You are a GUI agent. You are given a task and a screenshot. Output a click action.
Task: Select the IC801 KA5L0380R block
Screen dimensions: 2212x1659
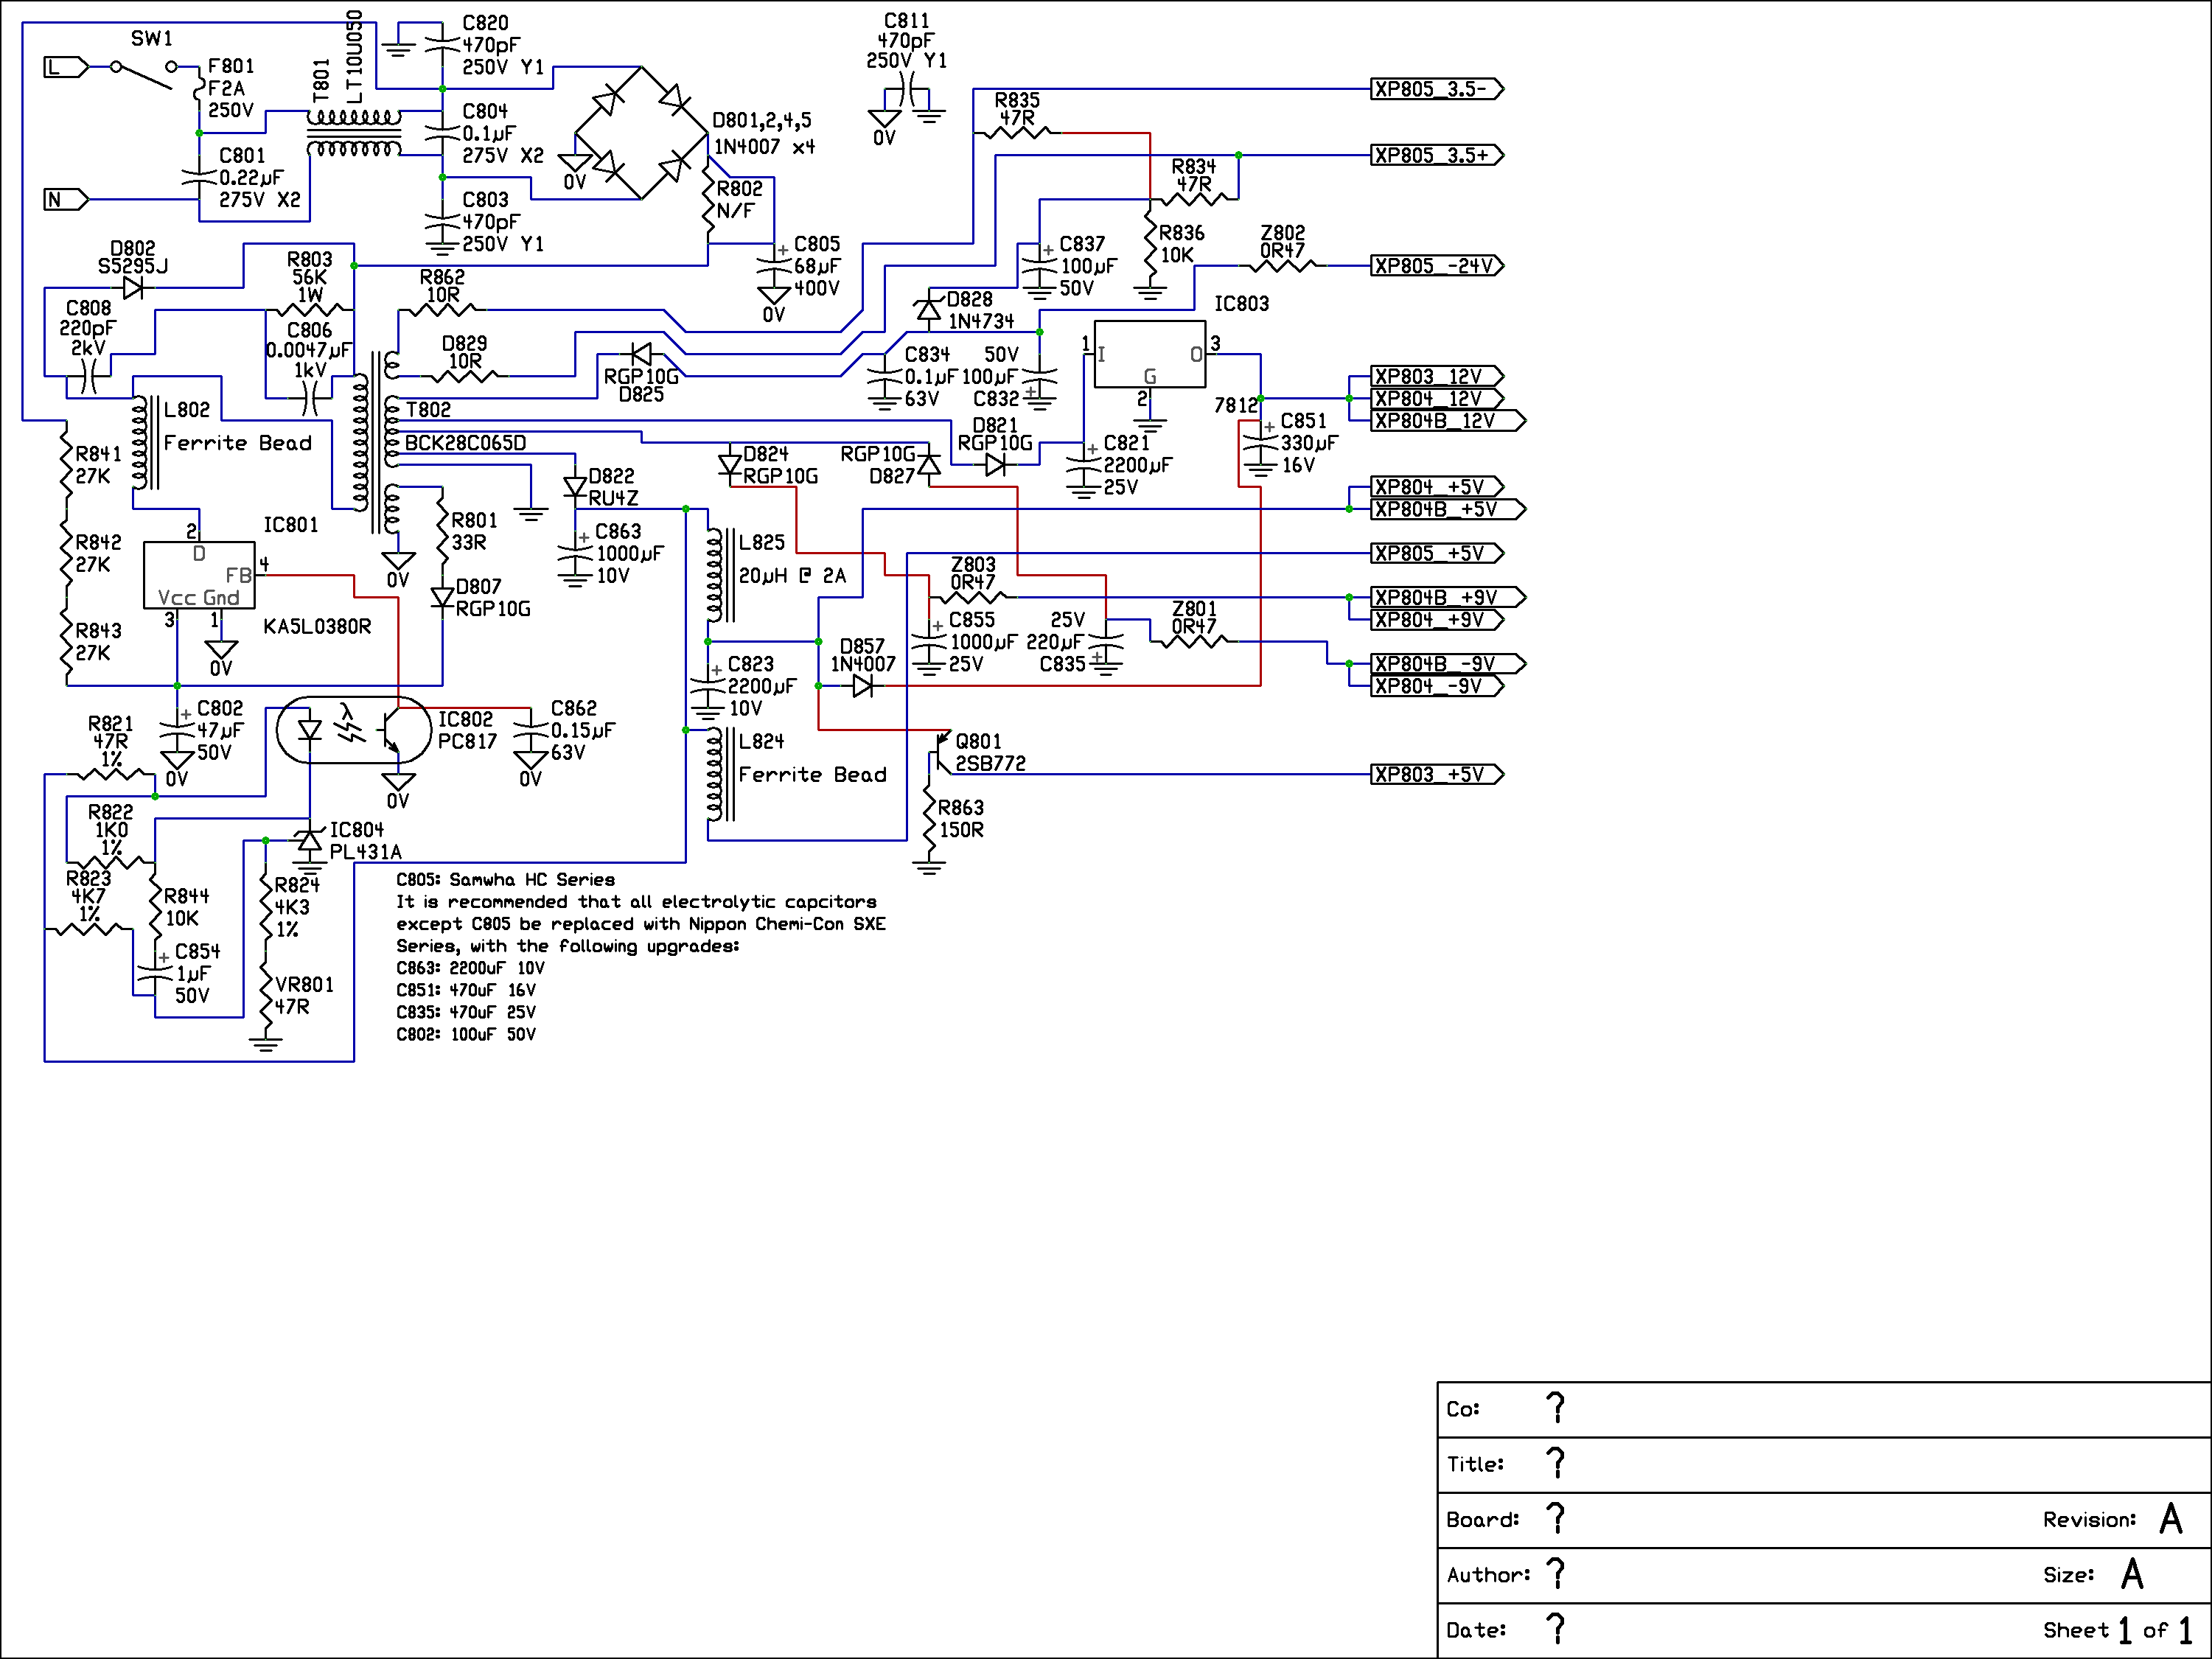[199, 575]
